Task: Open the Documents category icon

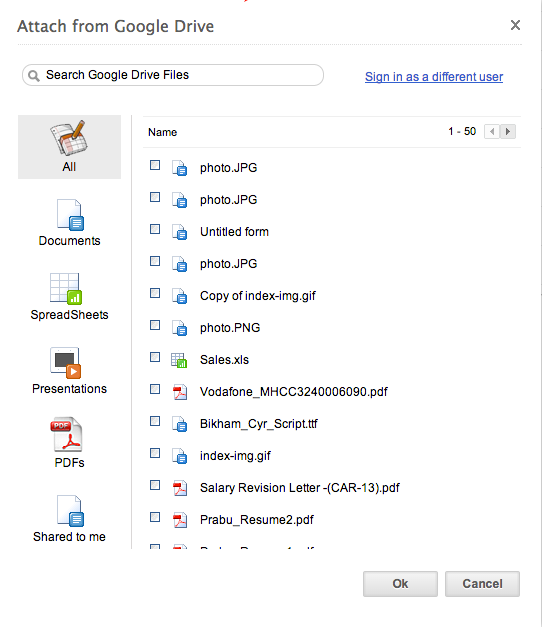Action: pyautogui.click(x=69, y=215)
